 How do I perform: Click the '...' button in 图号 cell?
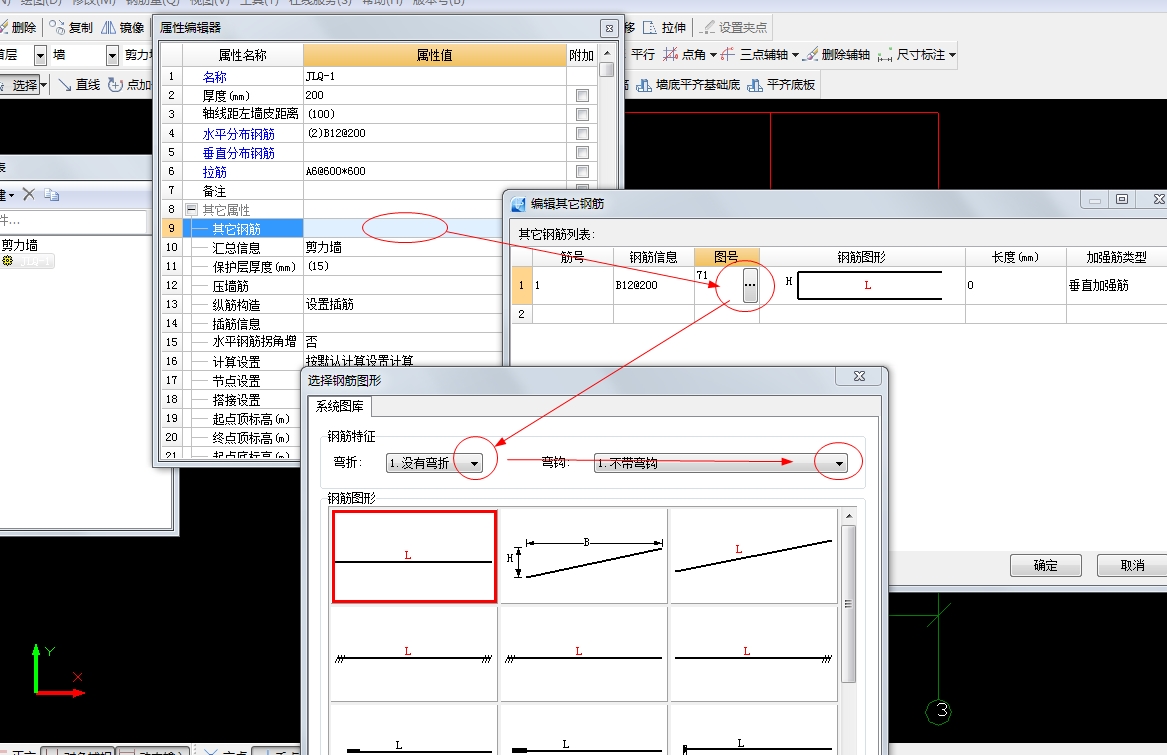750,285
